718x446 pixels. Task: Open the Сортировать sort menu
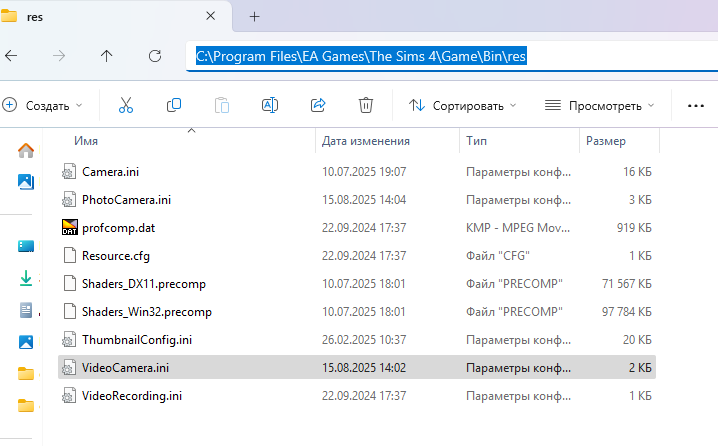[x=462, y=106]
